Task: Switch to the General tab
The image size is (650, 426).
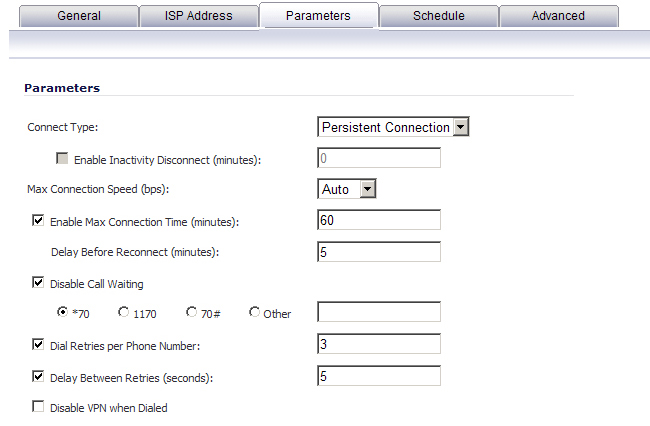Action: (79, 16)
